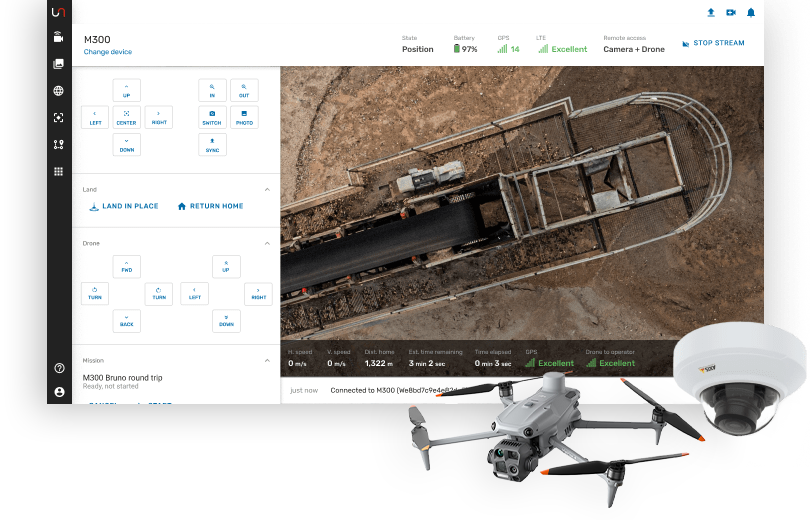This screenshot has height=520, width=810.
Task: Click the 'Ready, not started' mission status
Action: tap(111, 386)
